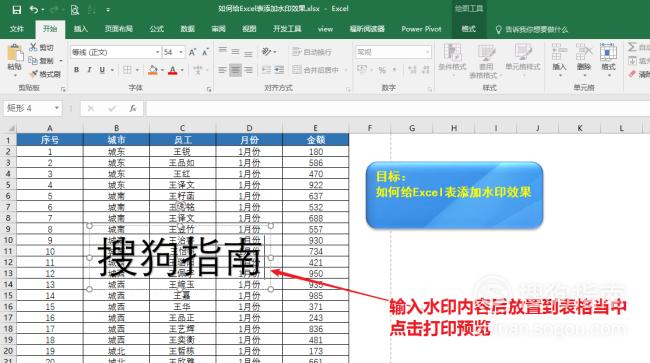Undo the last action

point(34,10)
